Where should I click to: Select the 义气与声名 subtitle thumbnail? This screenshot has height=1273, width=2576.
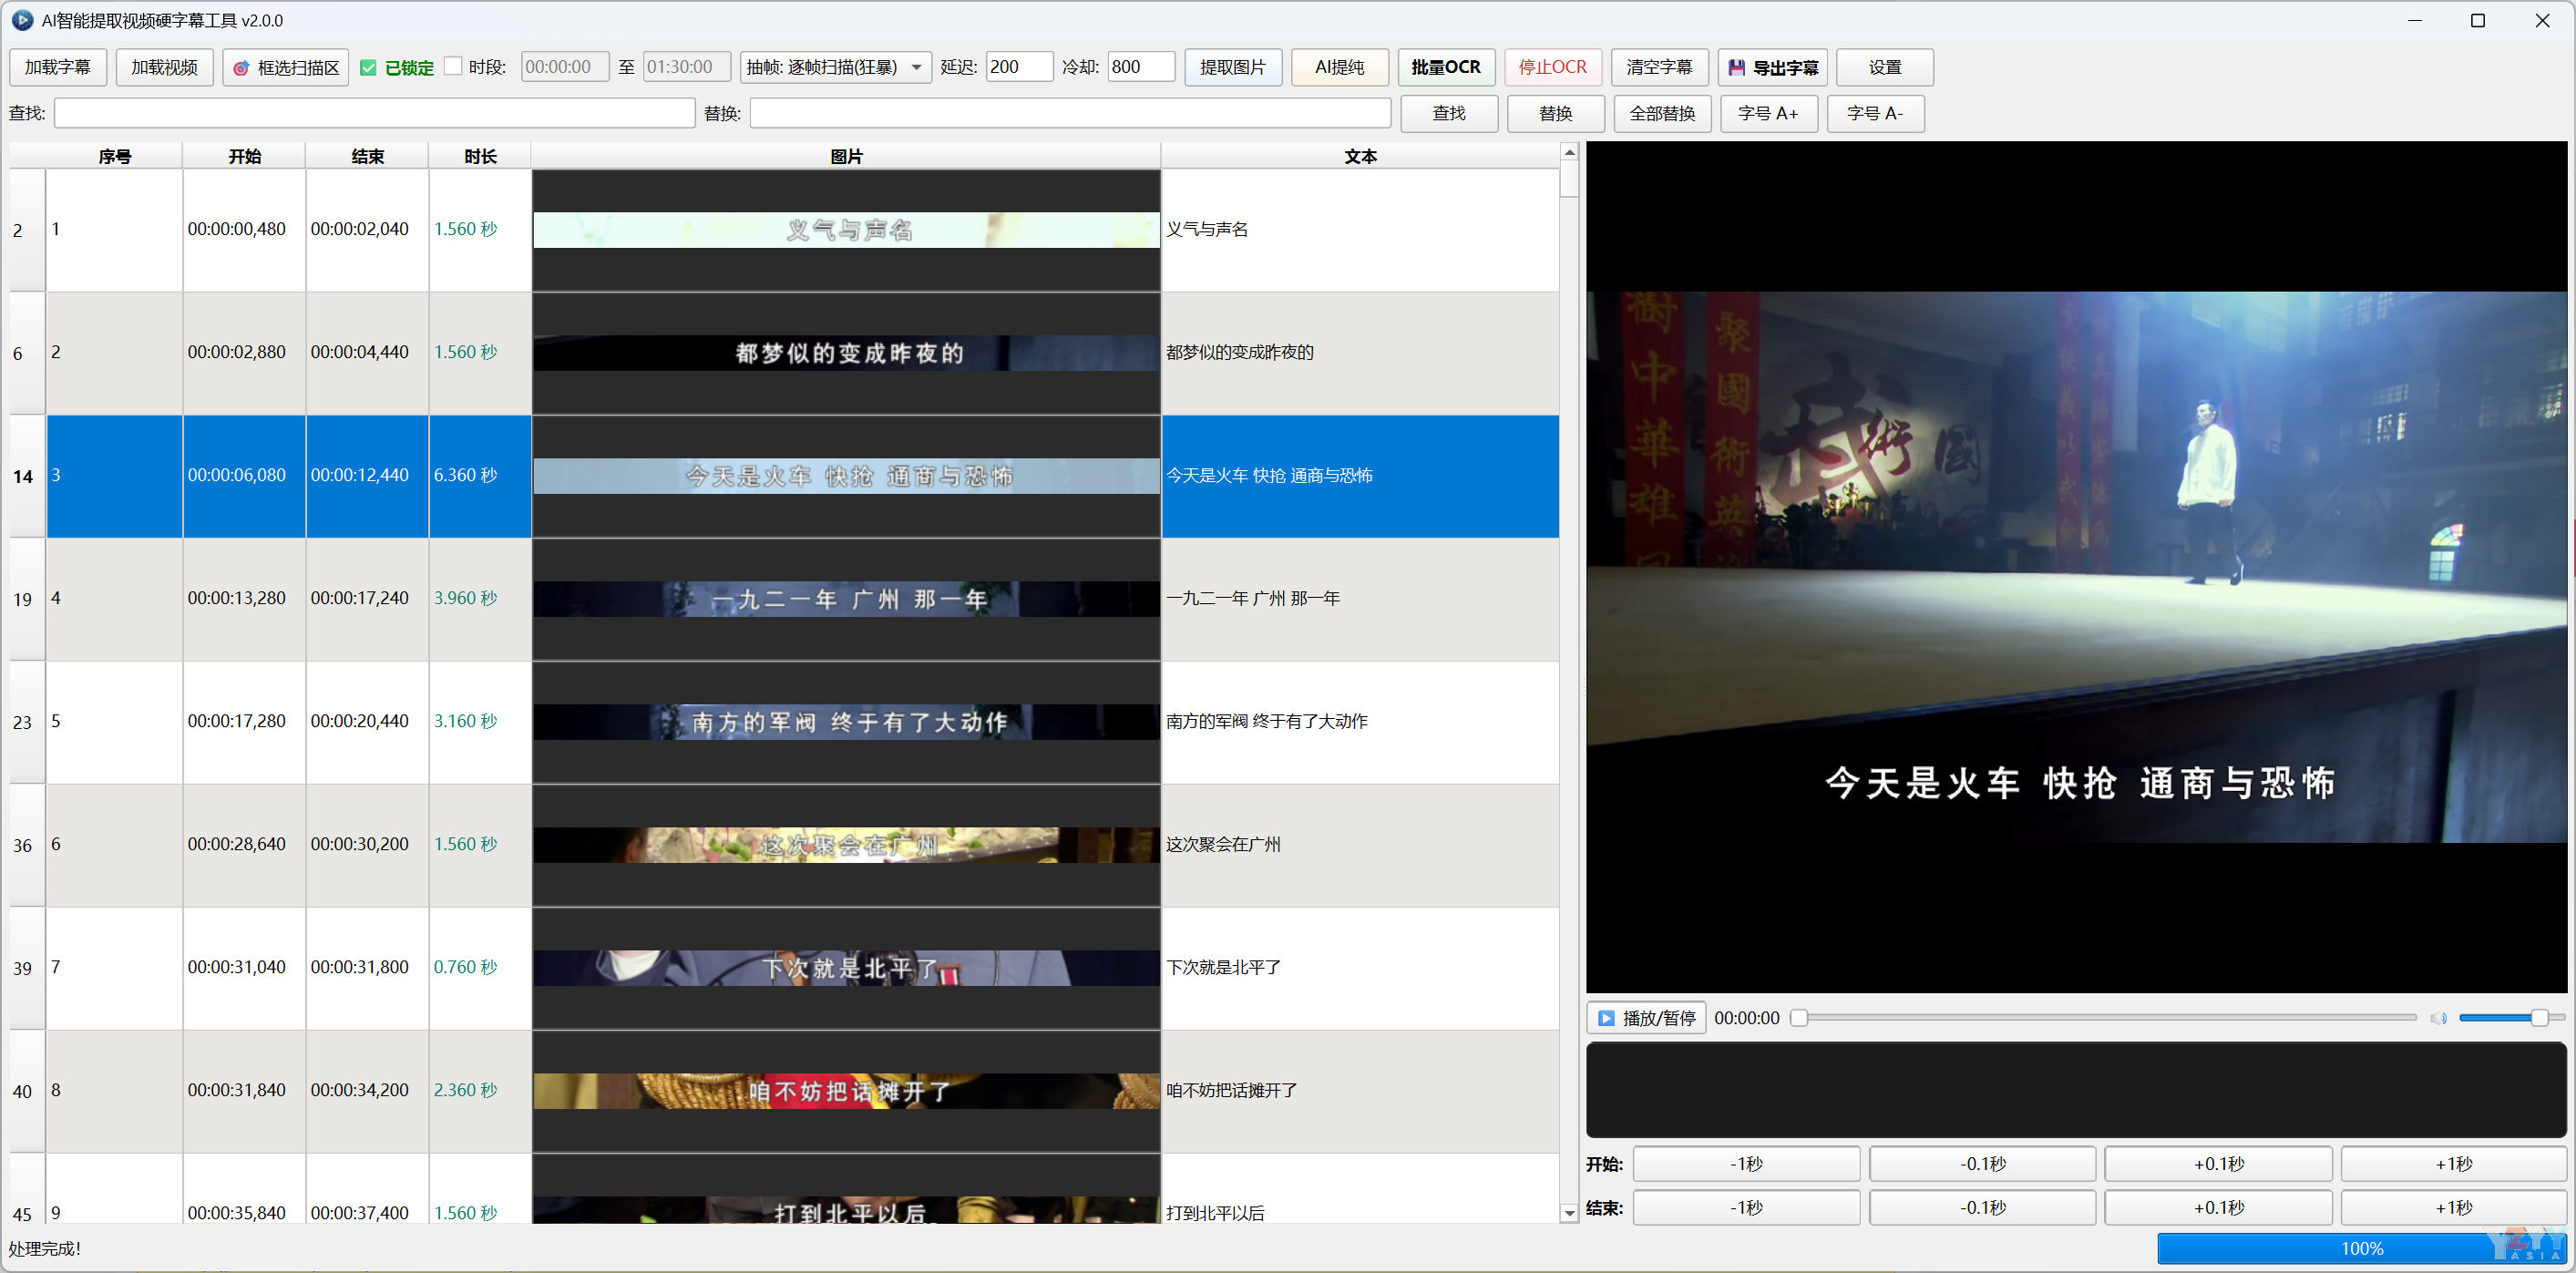coord(846,230)
